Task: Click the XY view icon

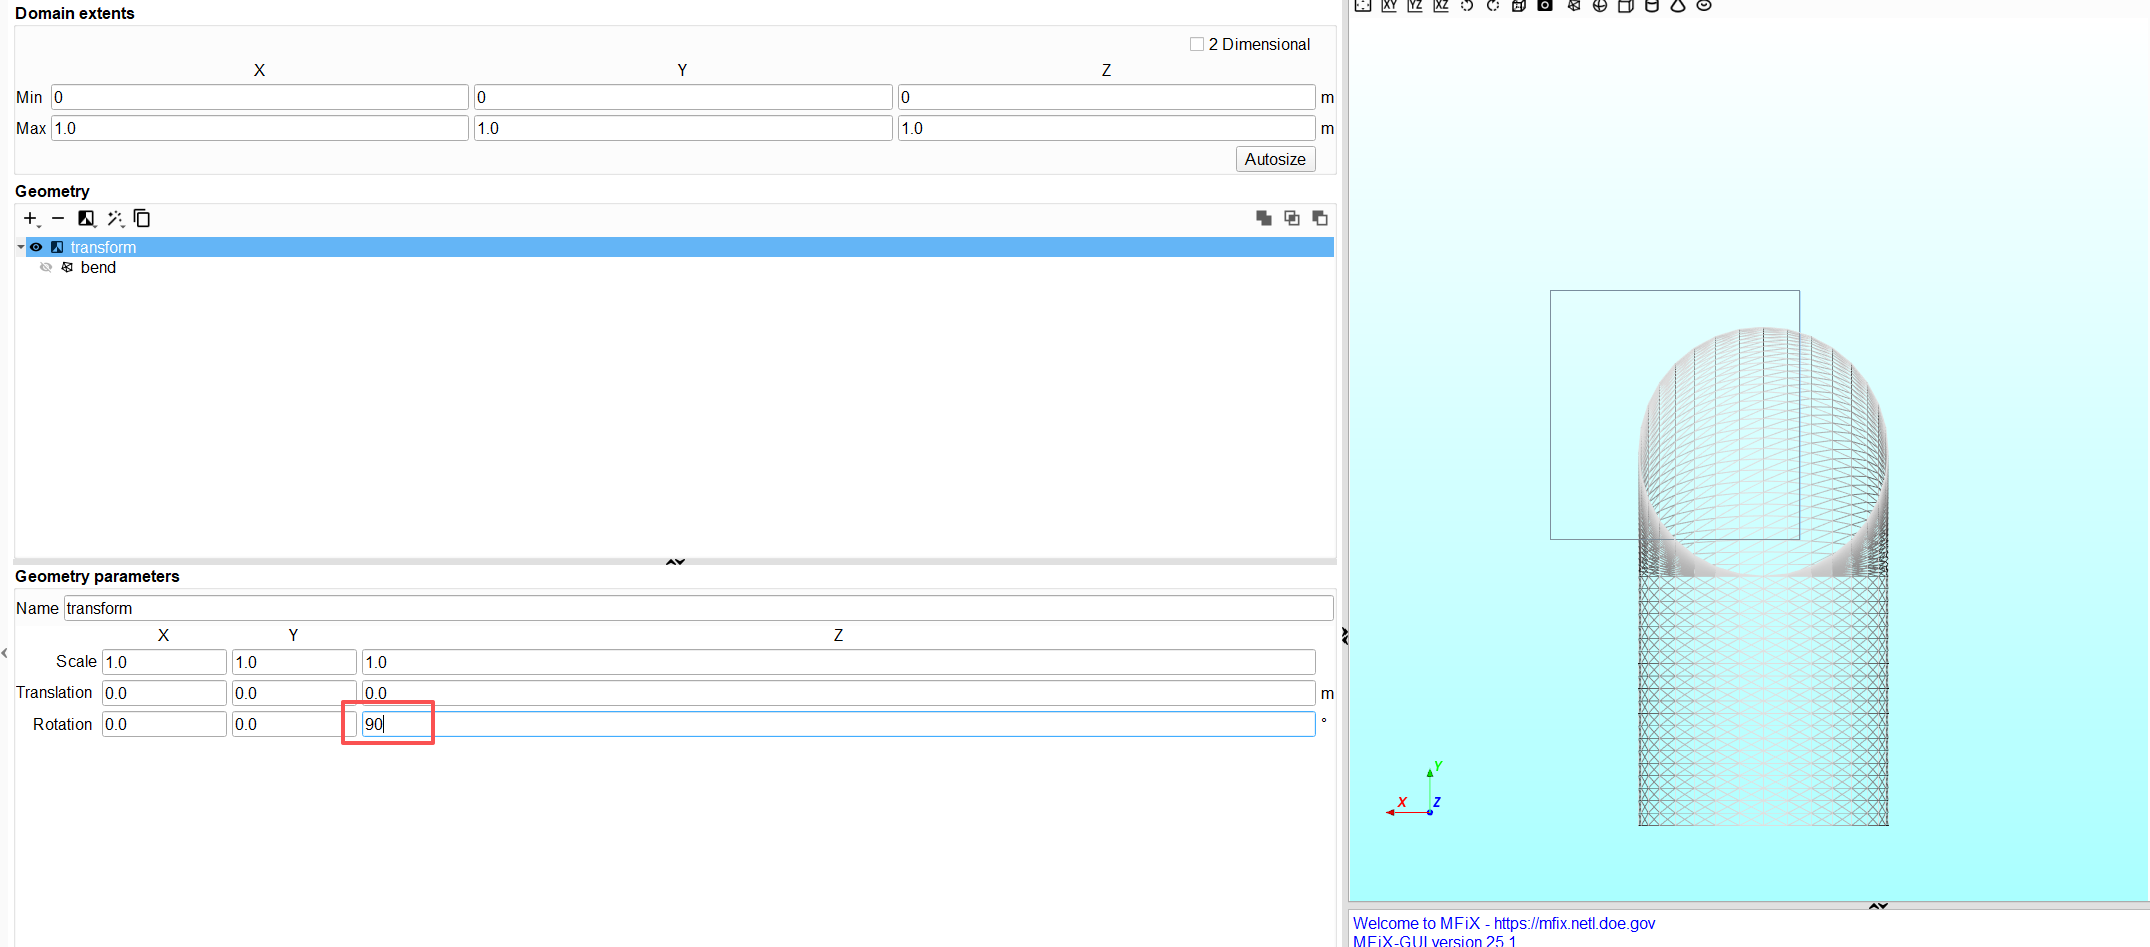Action: [x=1389, y=6]
